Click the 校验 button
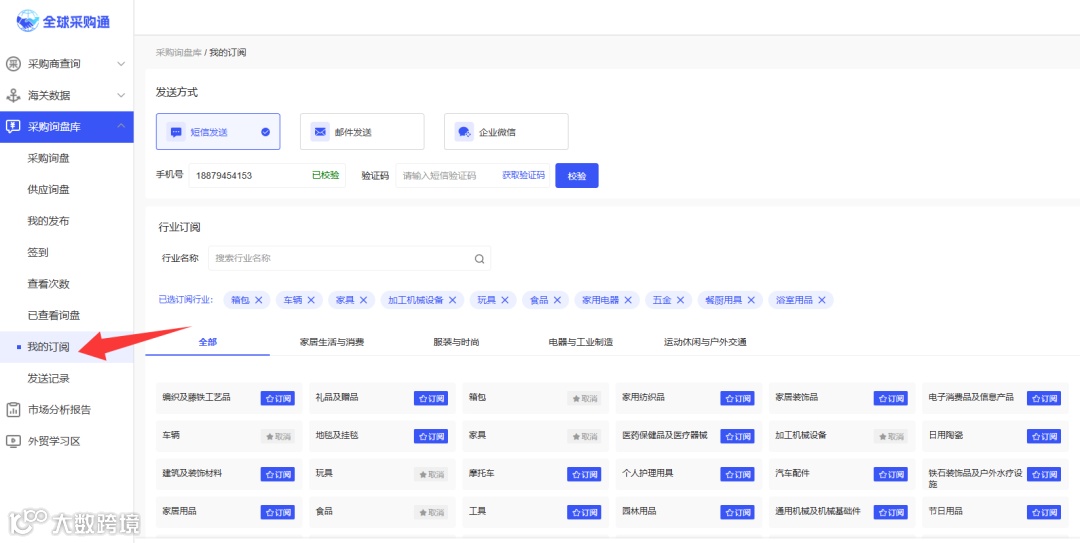The image size is (1080, 543). [x=577, y=176]
